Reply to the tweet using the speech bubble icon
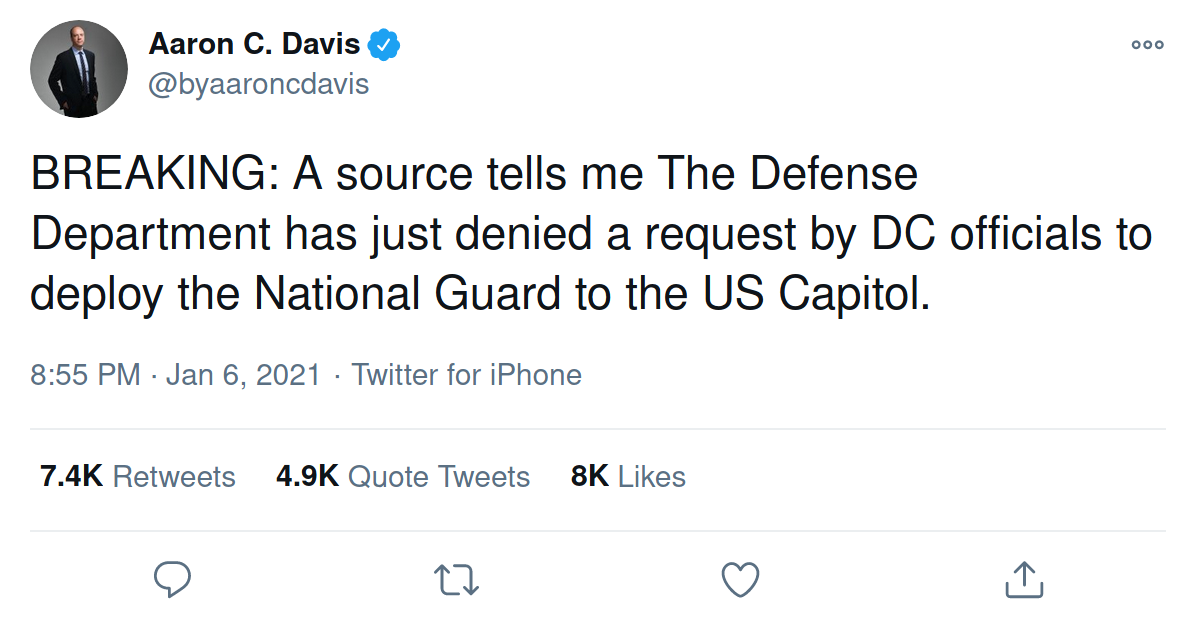 172,579
